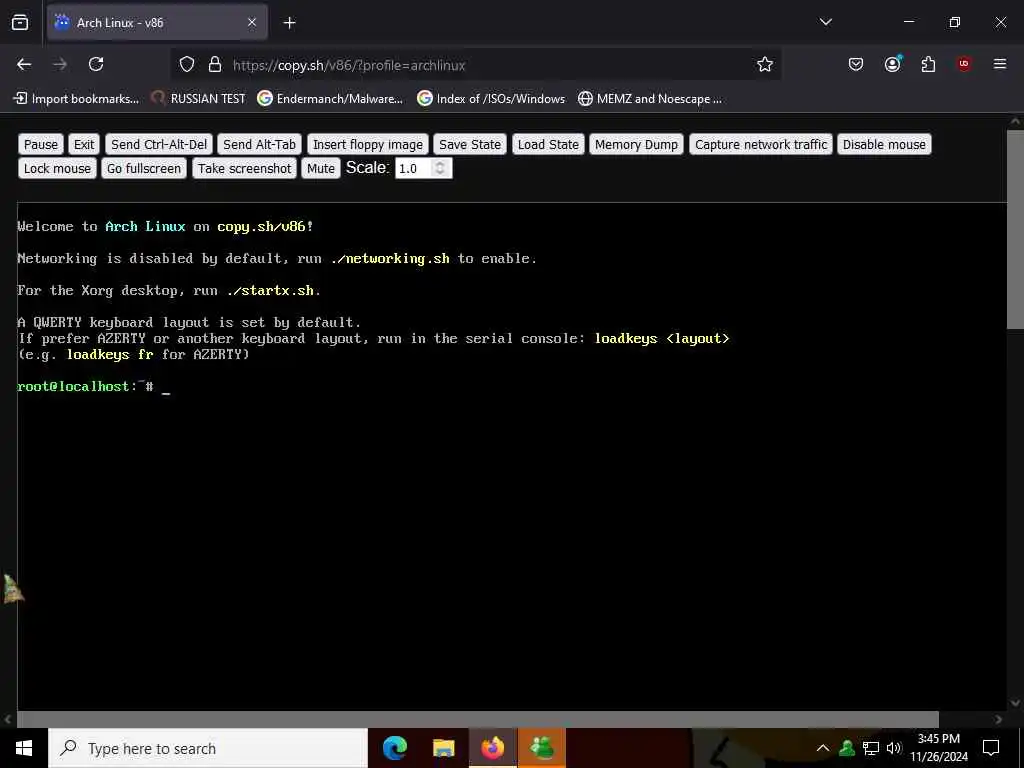
Task: Close the Arch Linux - v86 tab
Action: tap(252, 23)
